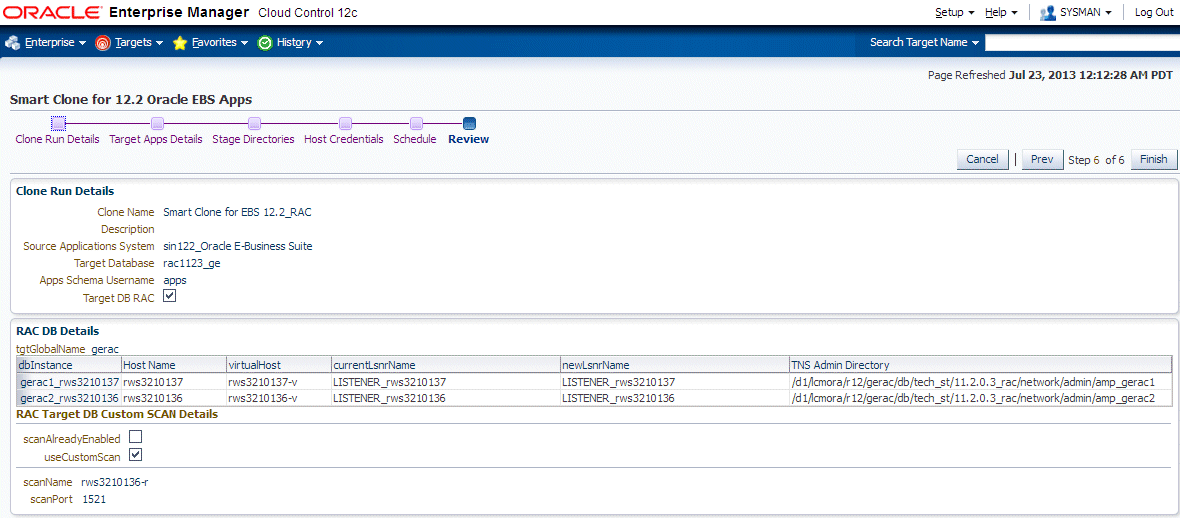The height and width of the screenshot is (518, 1180).
Task: Go to the Schedule step
Action: point(415,139)
